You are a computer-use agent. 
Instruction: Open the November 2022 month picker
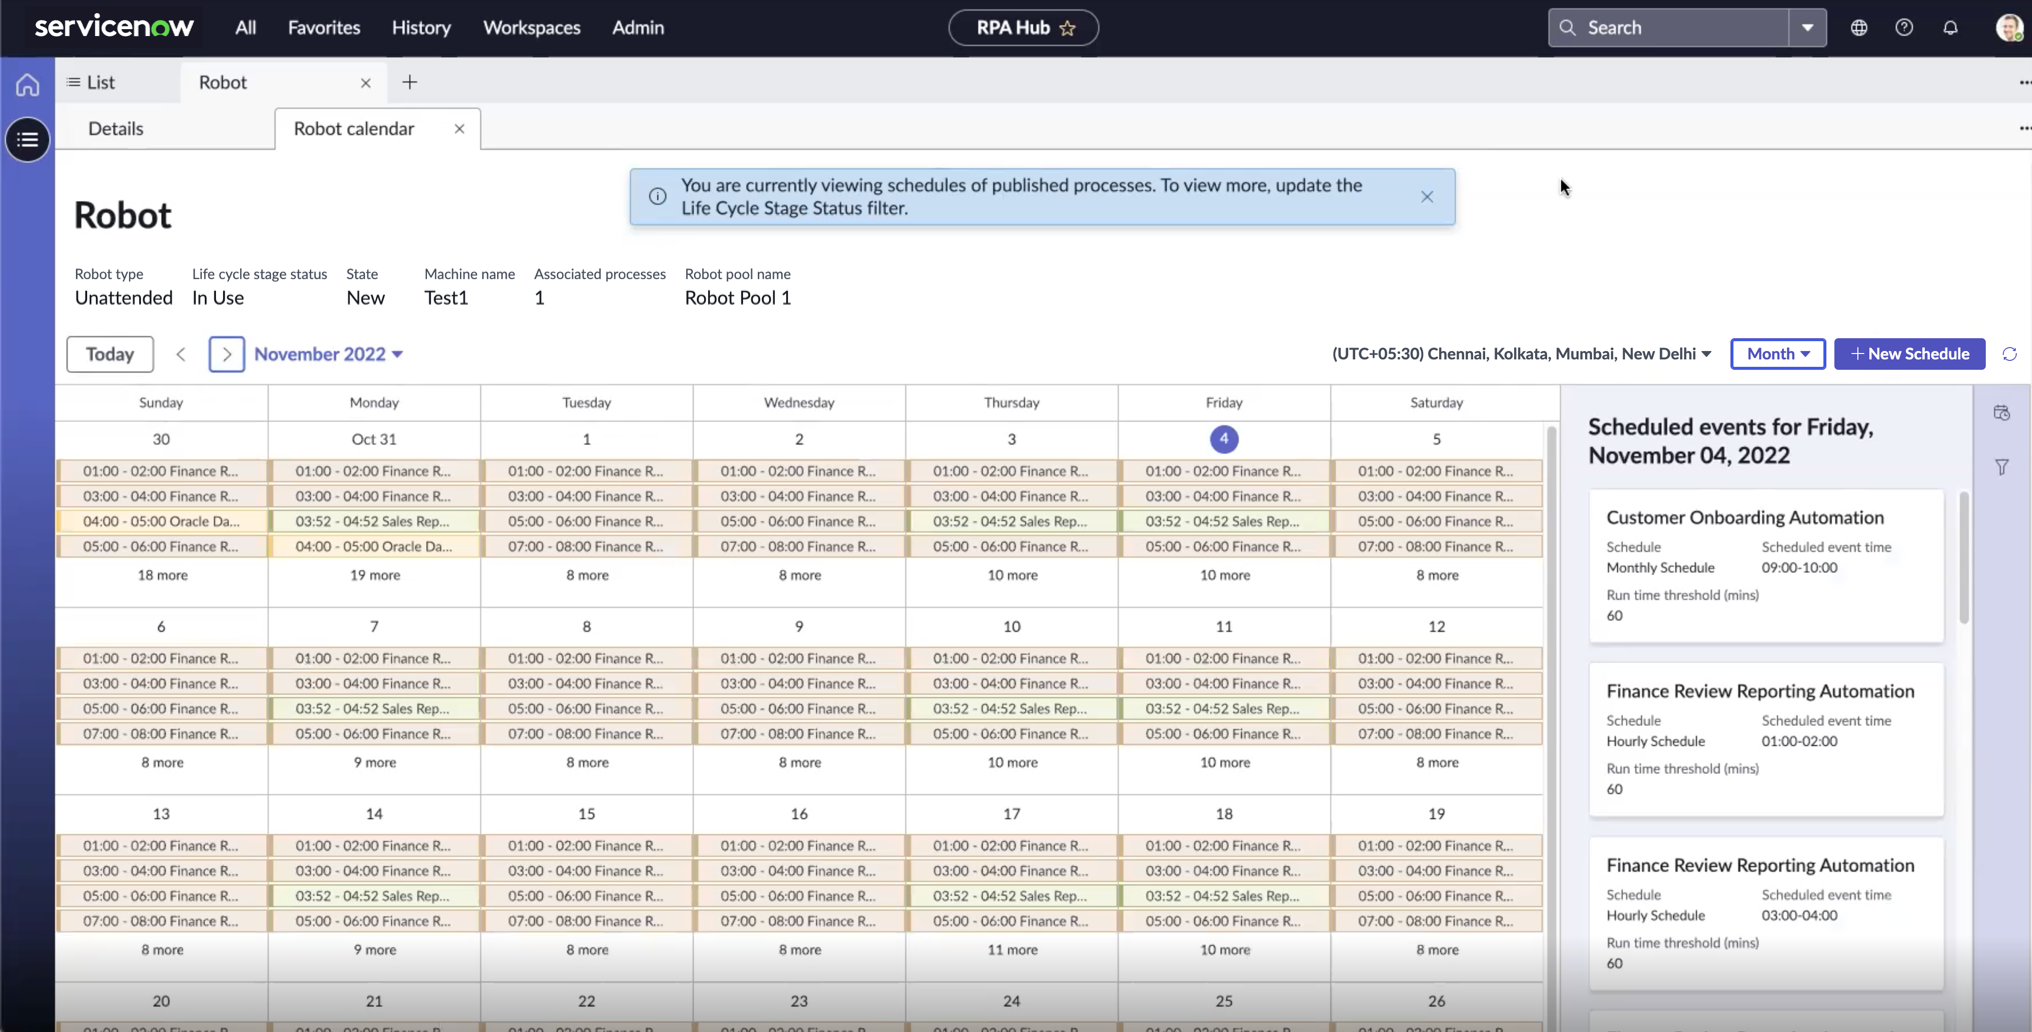pos(328,354)
